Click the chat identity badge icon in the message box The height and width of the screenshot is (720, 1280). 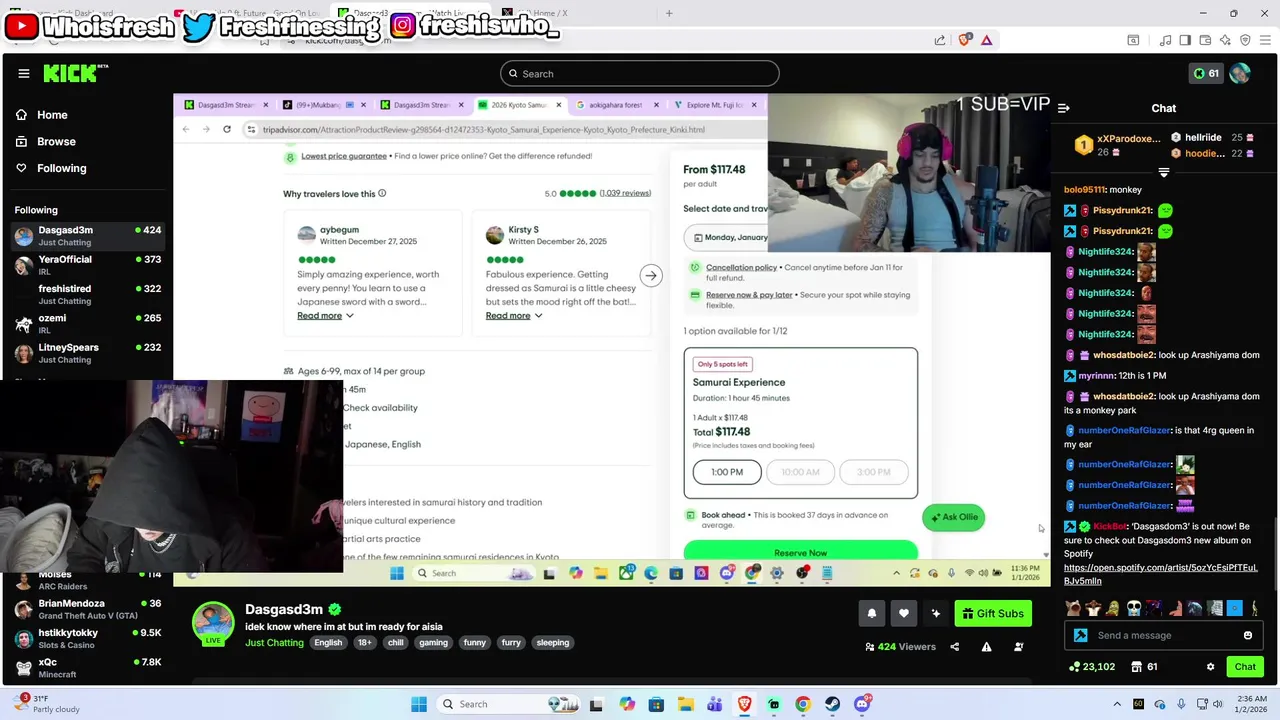click(x=1080, y=635)
